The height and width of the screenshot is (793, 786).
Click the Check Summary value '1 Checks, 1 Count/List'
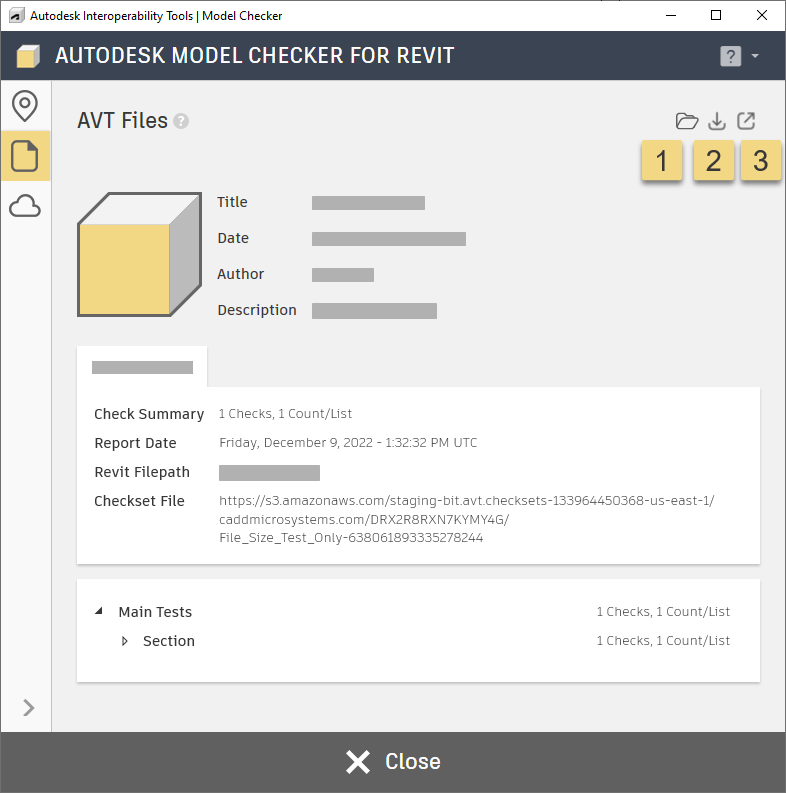click(x=285, y=414)
